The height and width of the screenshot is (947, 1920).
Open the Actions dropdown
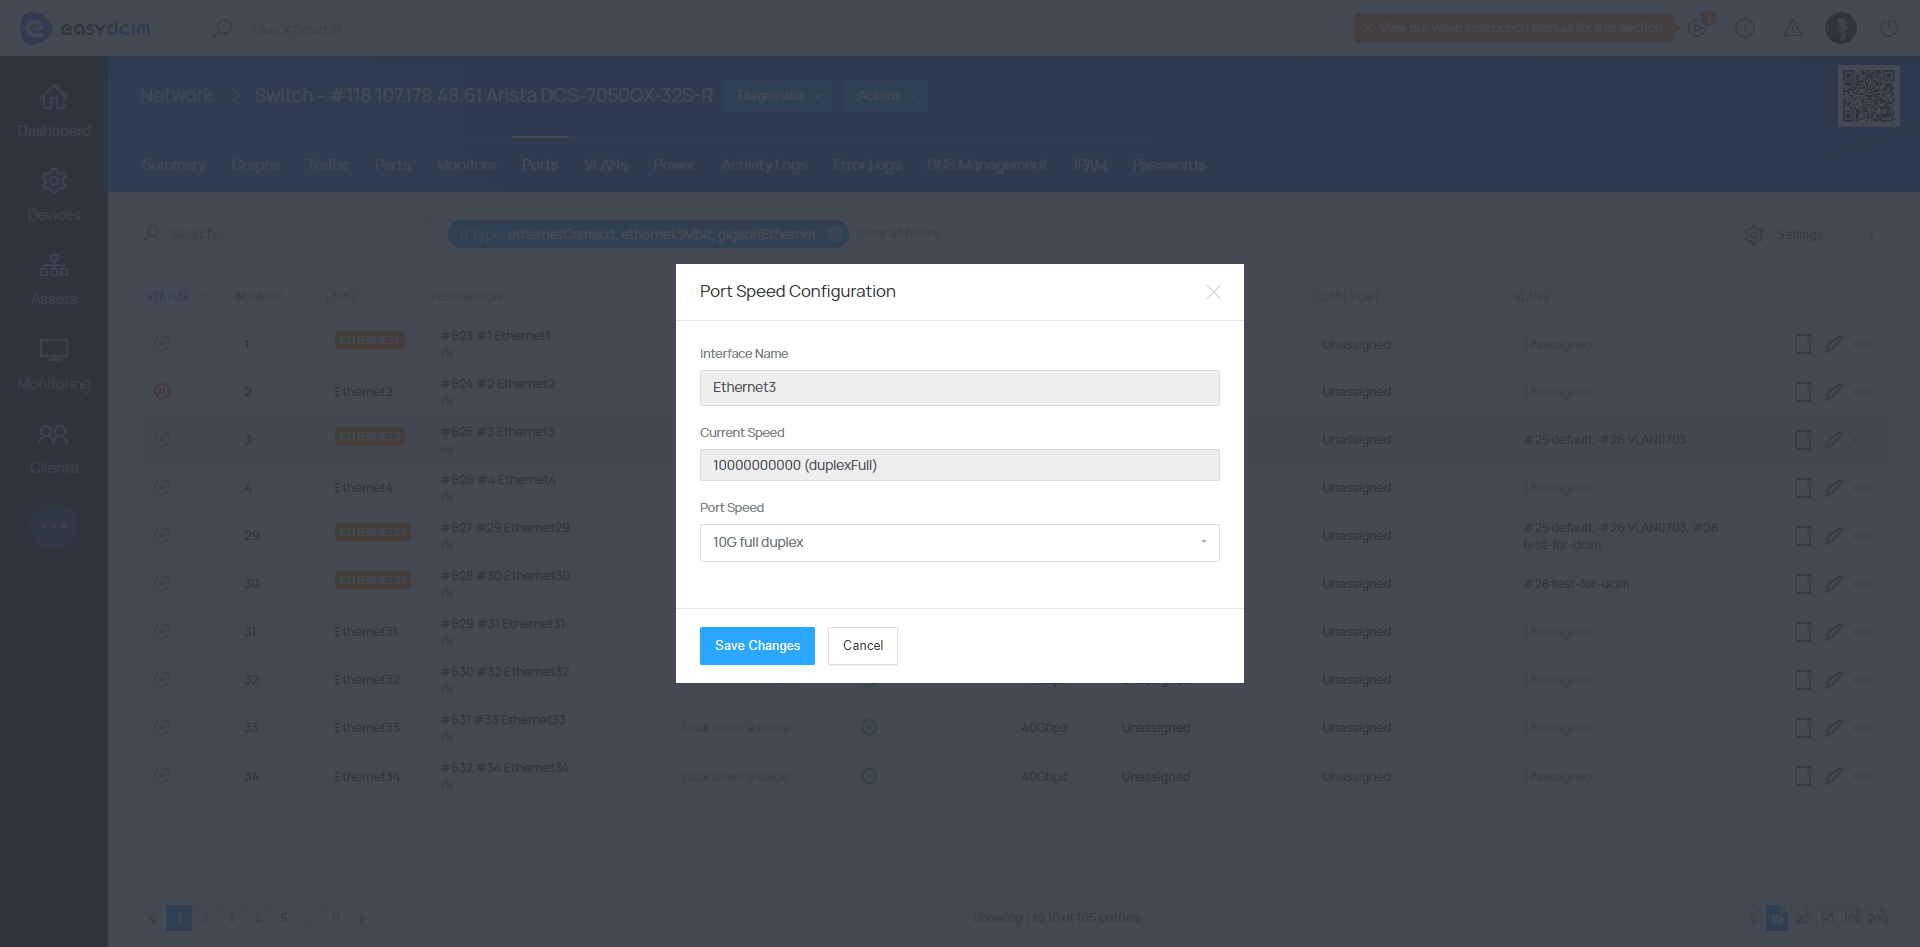pos(886,96)
